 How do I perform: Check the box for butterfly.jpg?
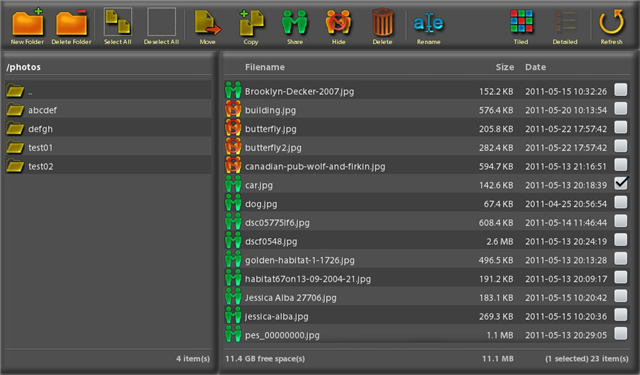(x=621, y=127)
